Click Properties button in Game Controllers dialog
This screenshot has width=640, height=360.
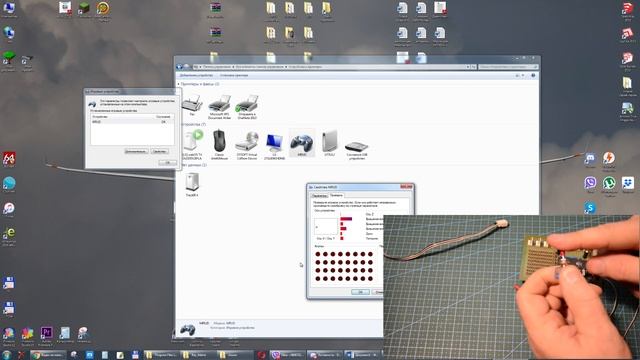click(160, 151)
